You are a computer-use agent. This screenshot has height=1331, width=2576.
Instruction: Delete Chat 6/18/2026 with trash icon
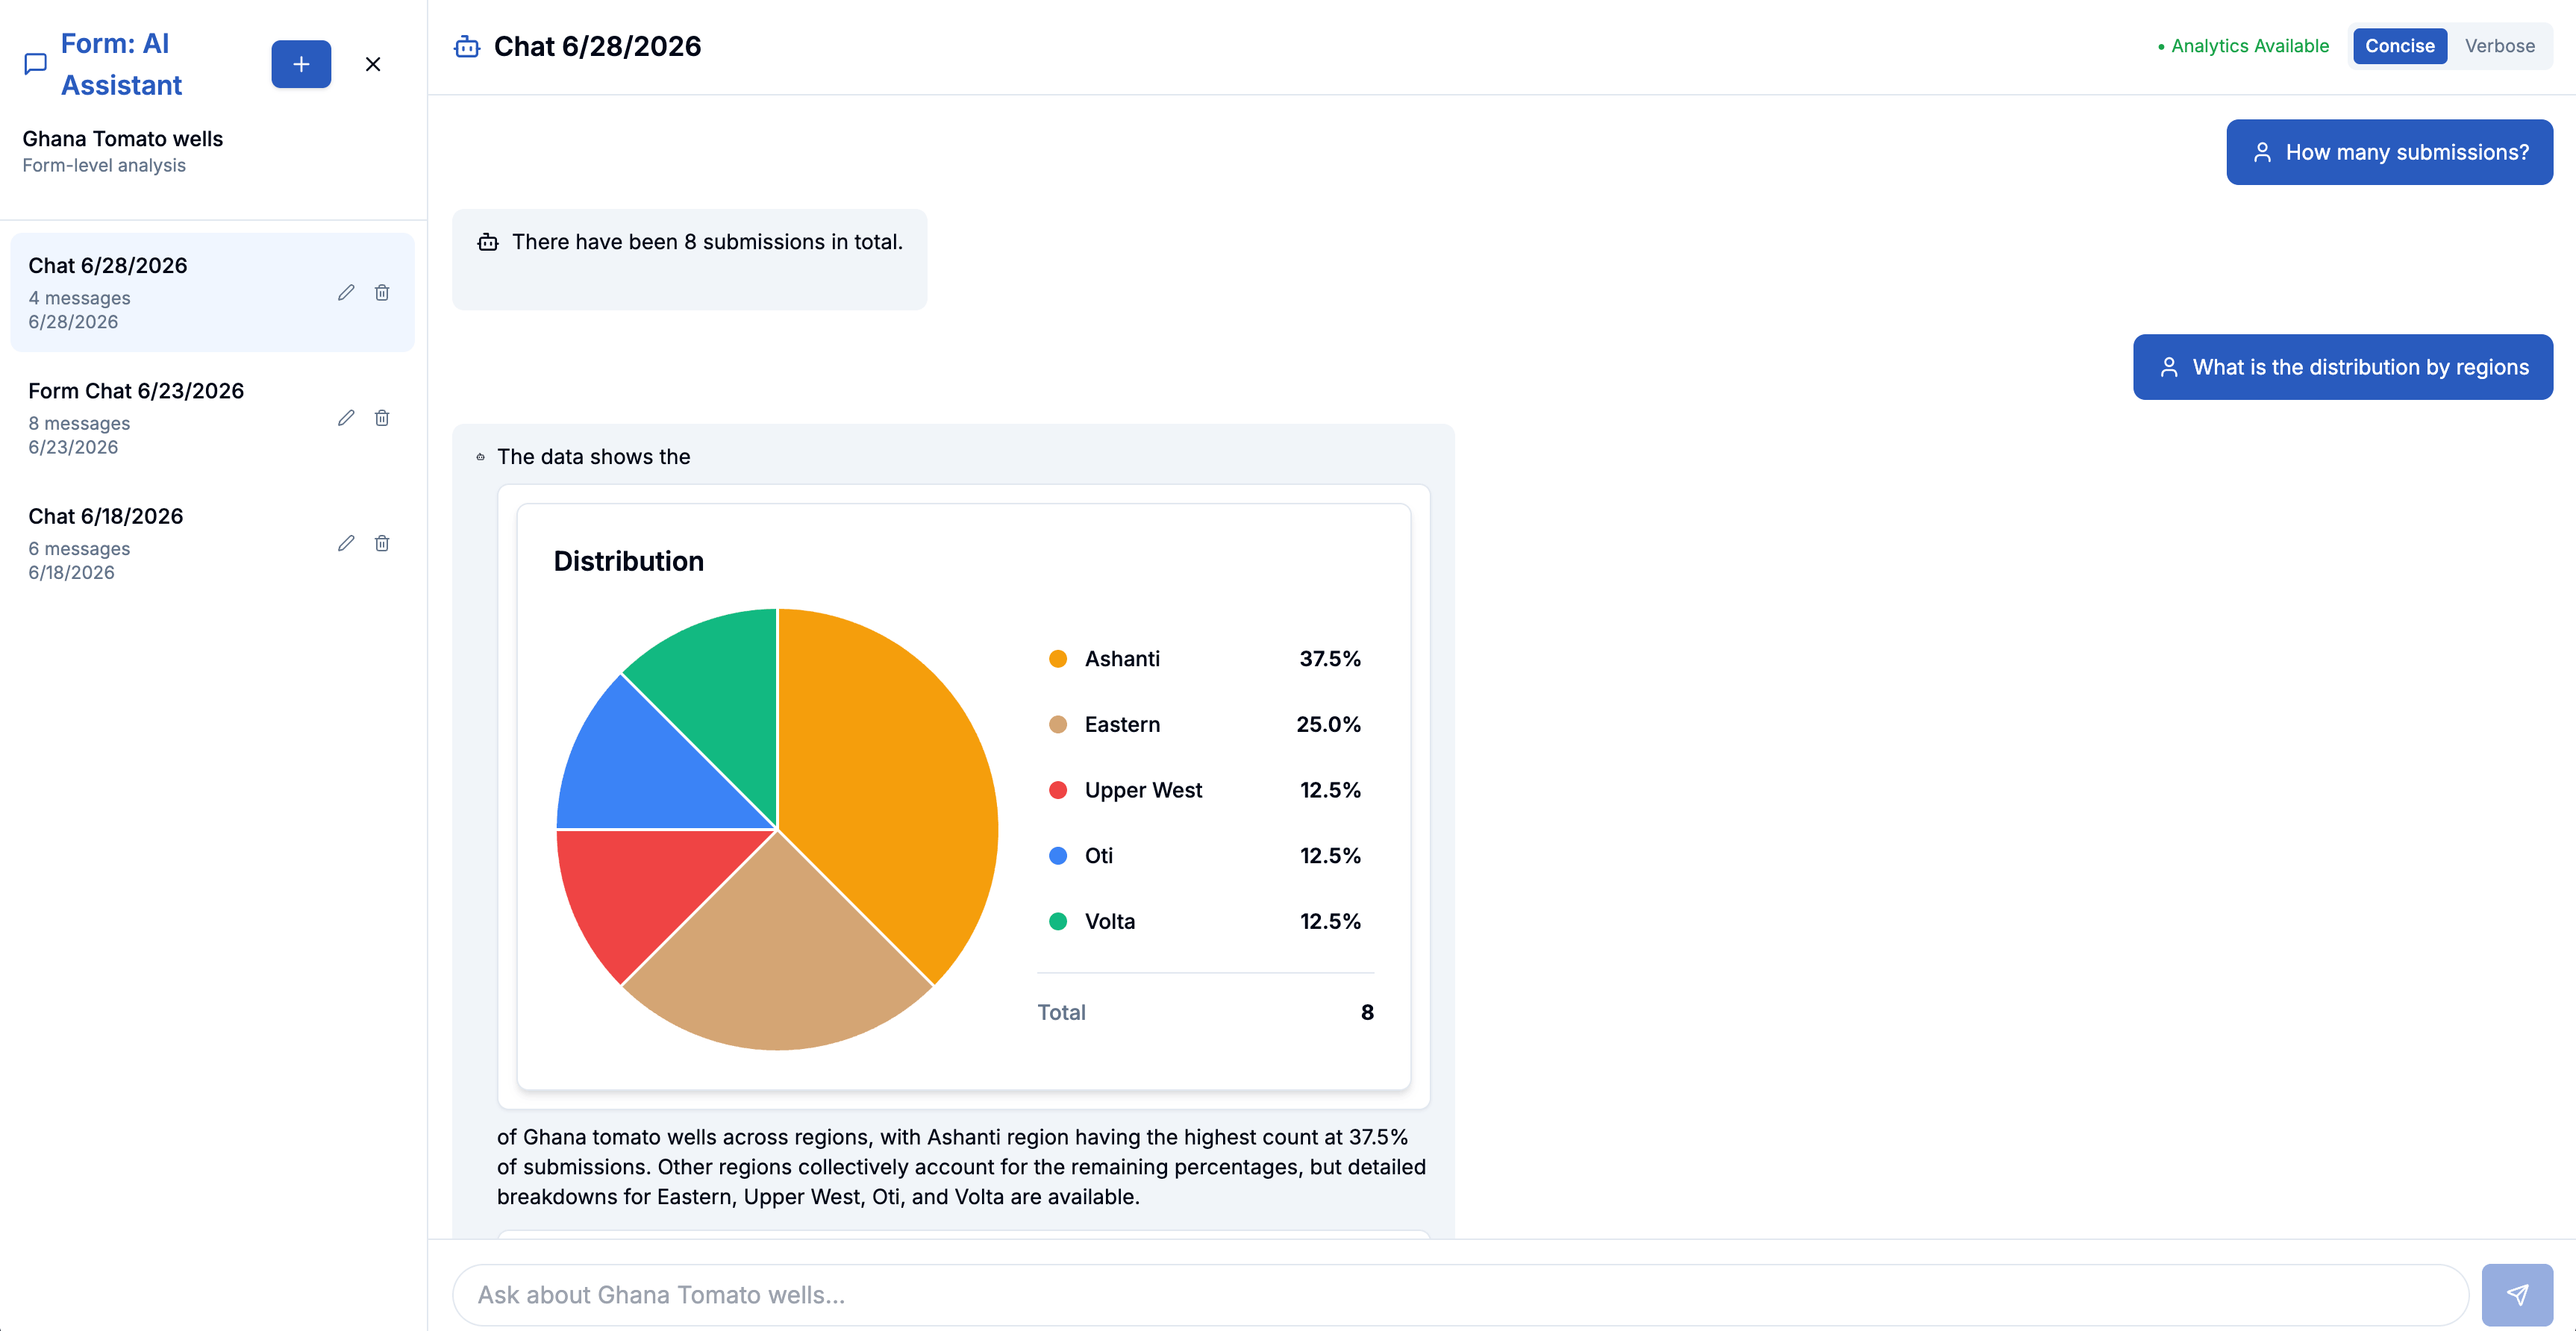pyautogui.click(x=382, y=543)
